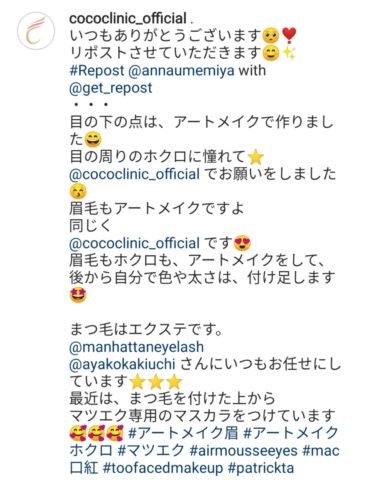The image size is (381, 480).
Task: Click the sparkles emoji after リポスト line
Action: pos(289,53)
